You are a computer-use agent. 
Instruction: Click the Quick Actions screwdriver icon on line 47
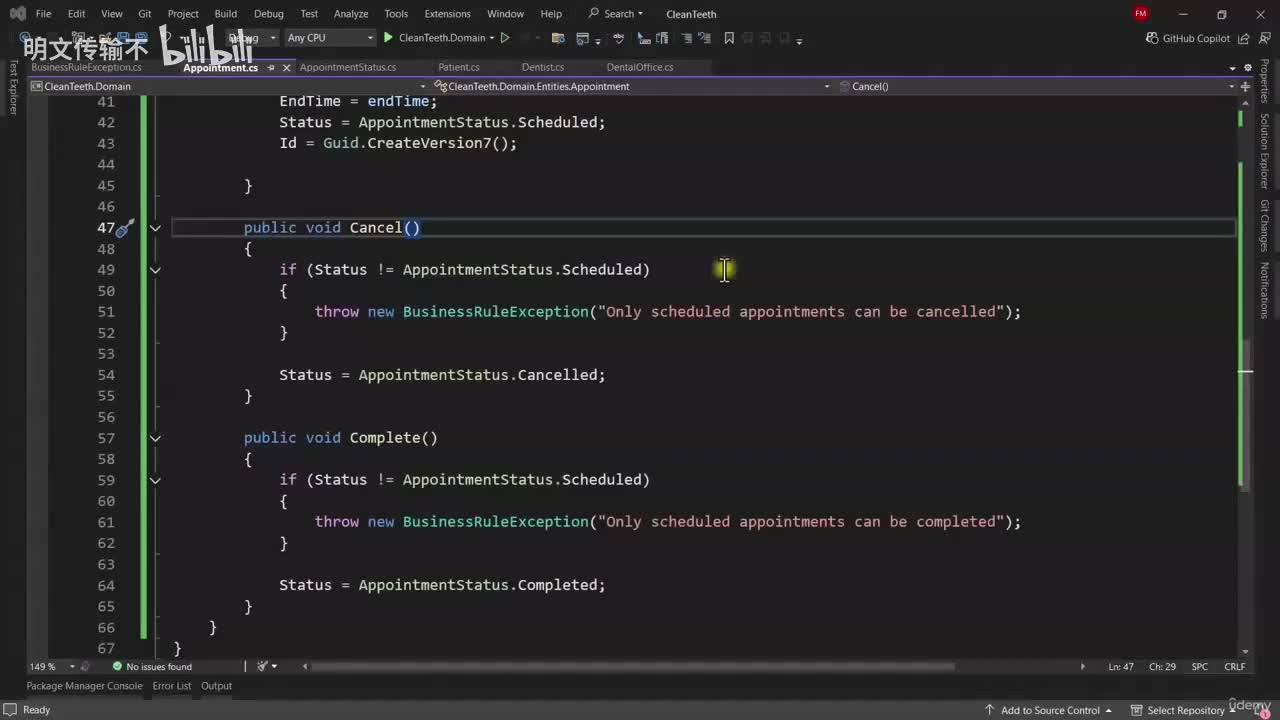tap(124, 228)
